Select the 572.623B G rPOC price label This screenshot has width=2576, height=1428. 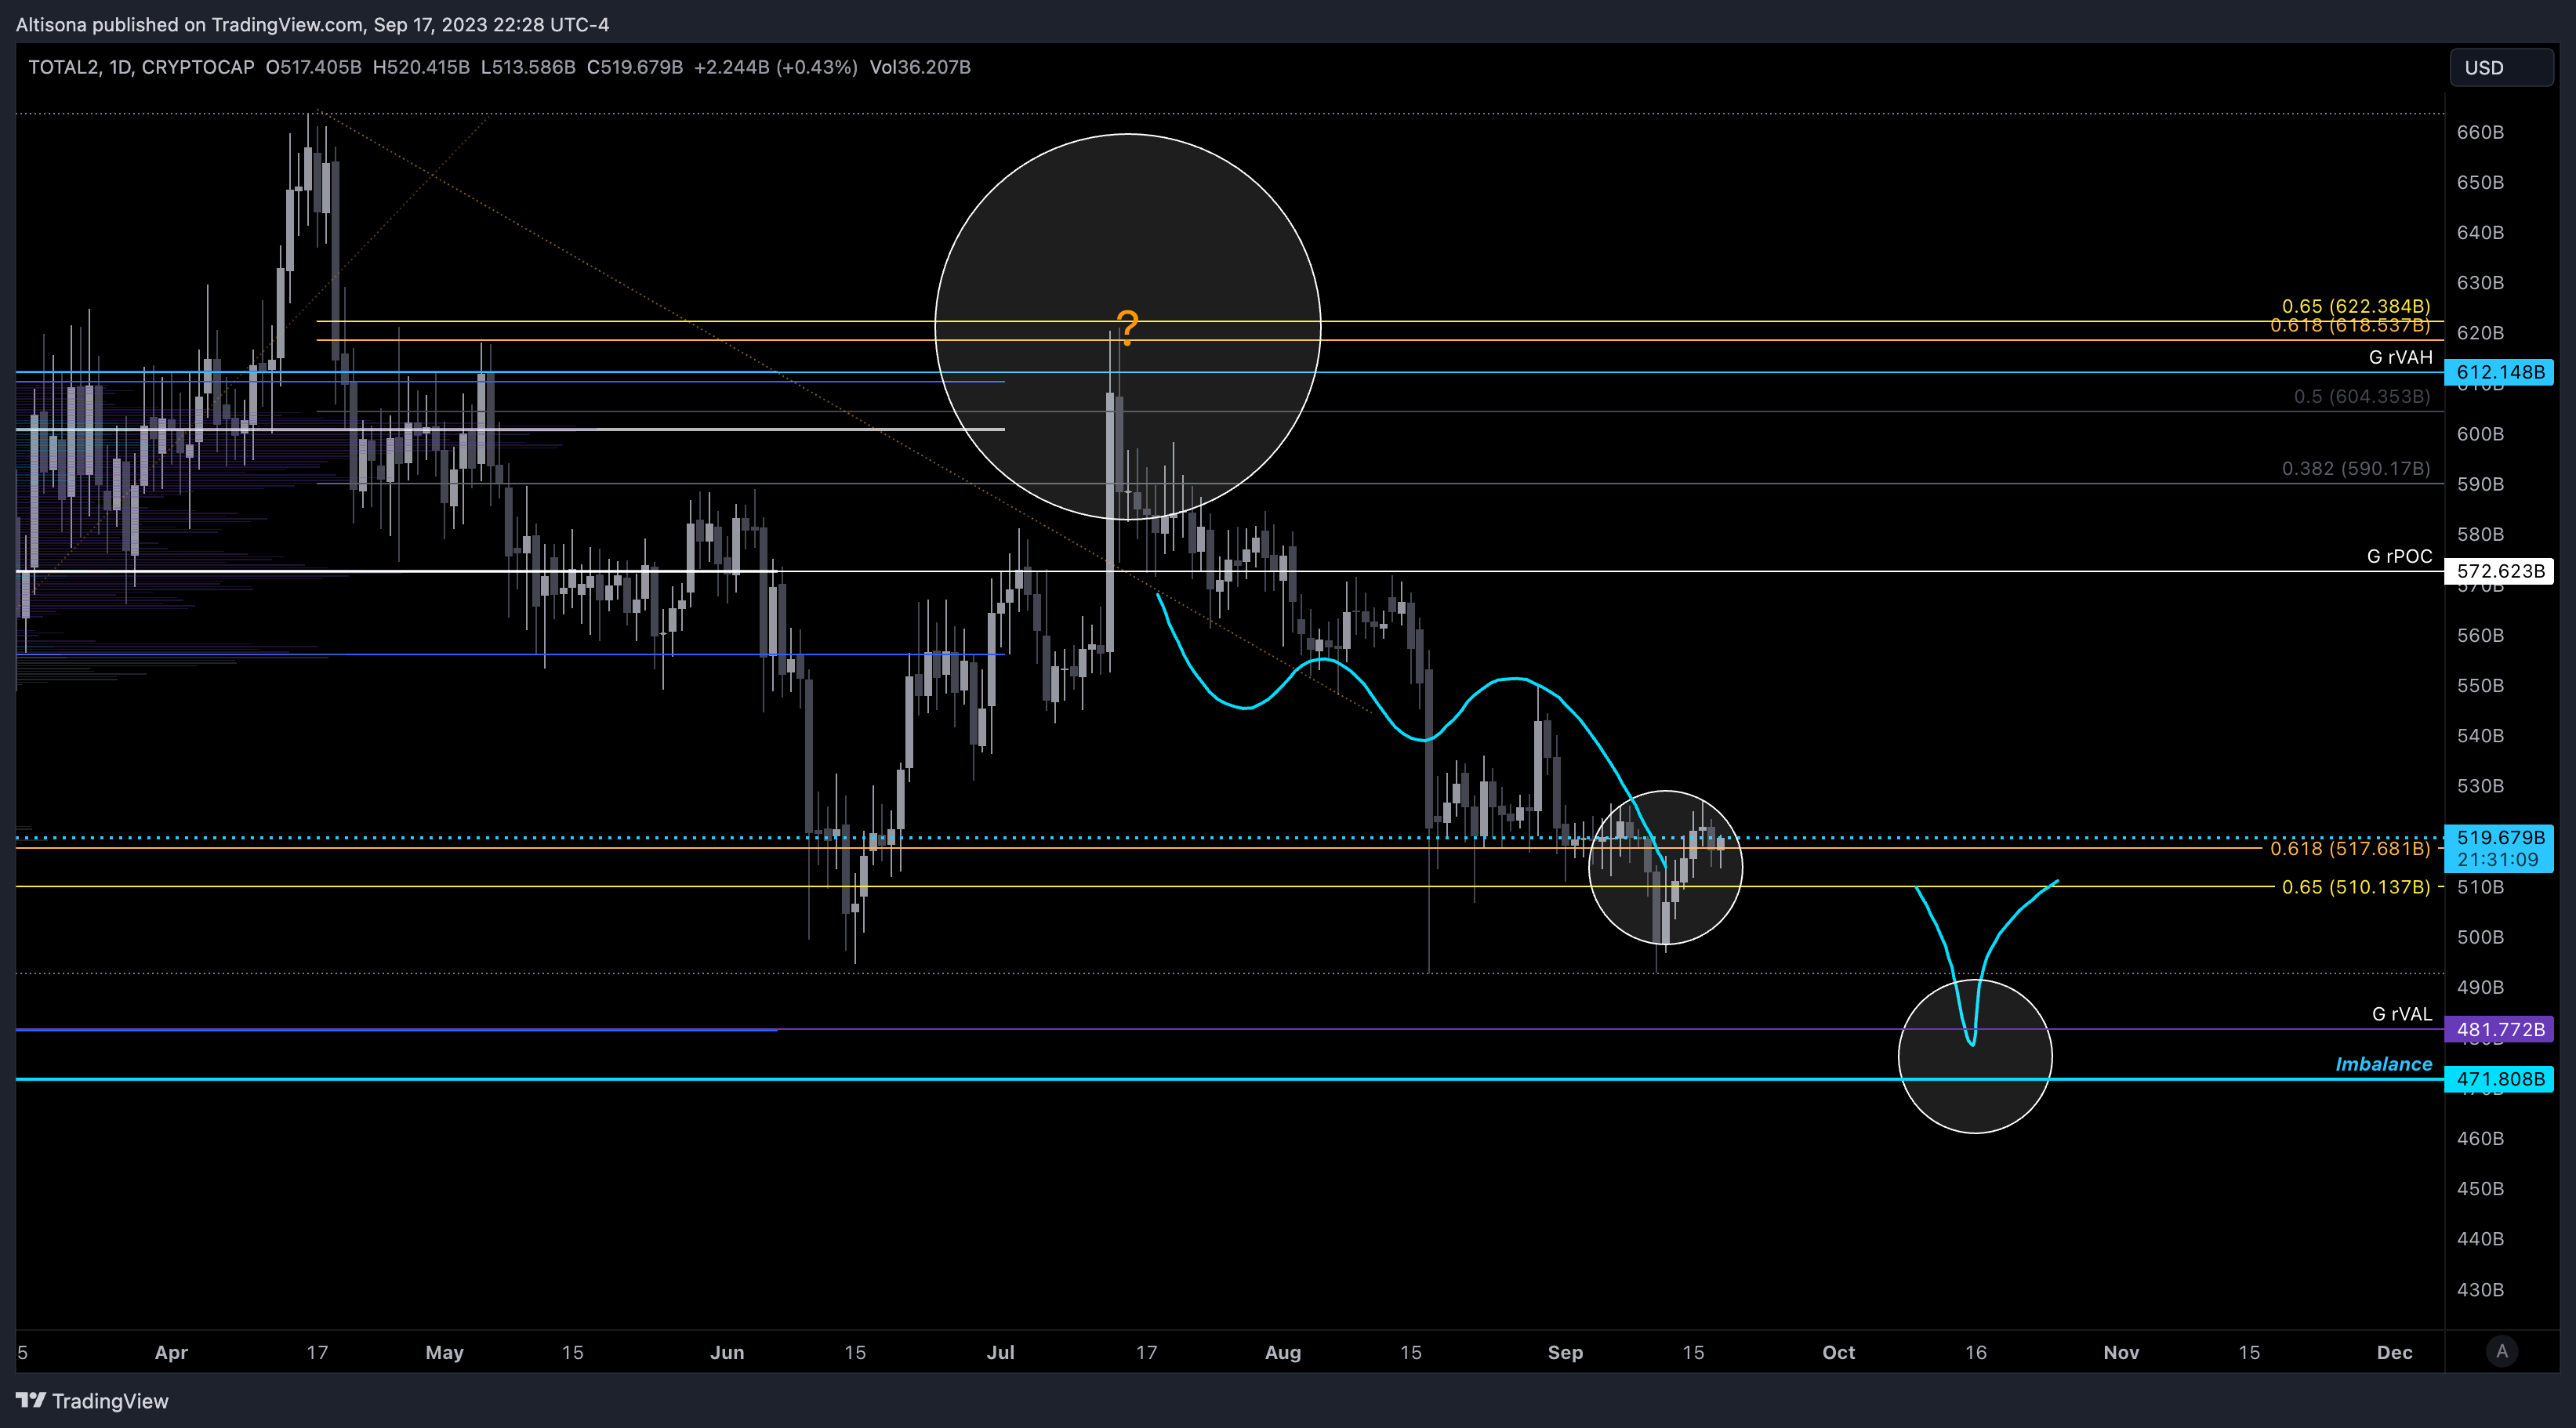(x=2499, y=571)
